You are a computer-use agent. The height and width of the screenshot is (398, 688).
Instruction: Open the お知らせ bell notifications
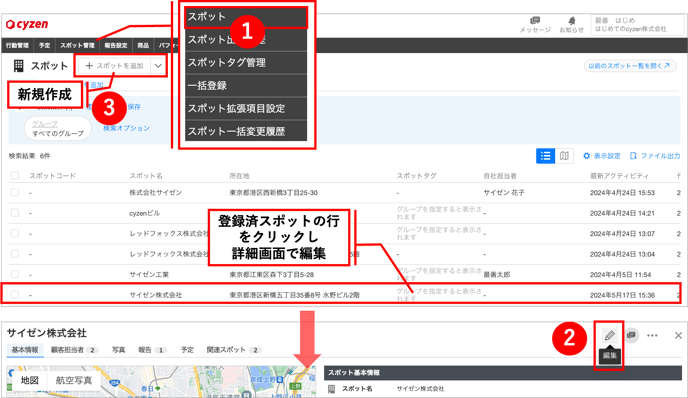(x=571, y=25)
